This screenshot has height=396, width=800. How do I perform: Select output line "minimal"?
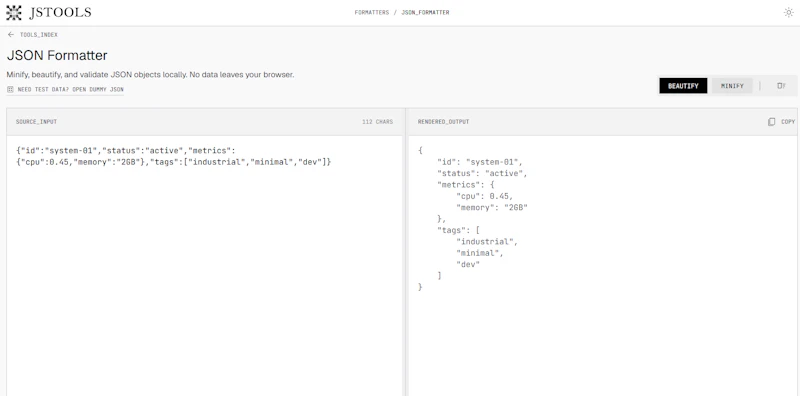[x=480, y=253]
